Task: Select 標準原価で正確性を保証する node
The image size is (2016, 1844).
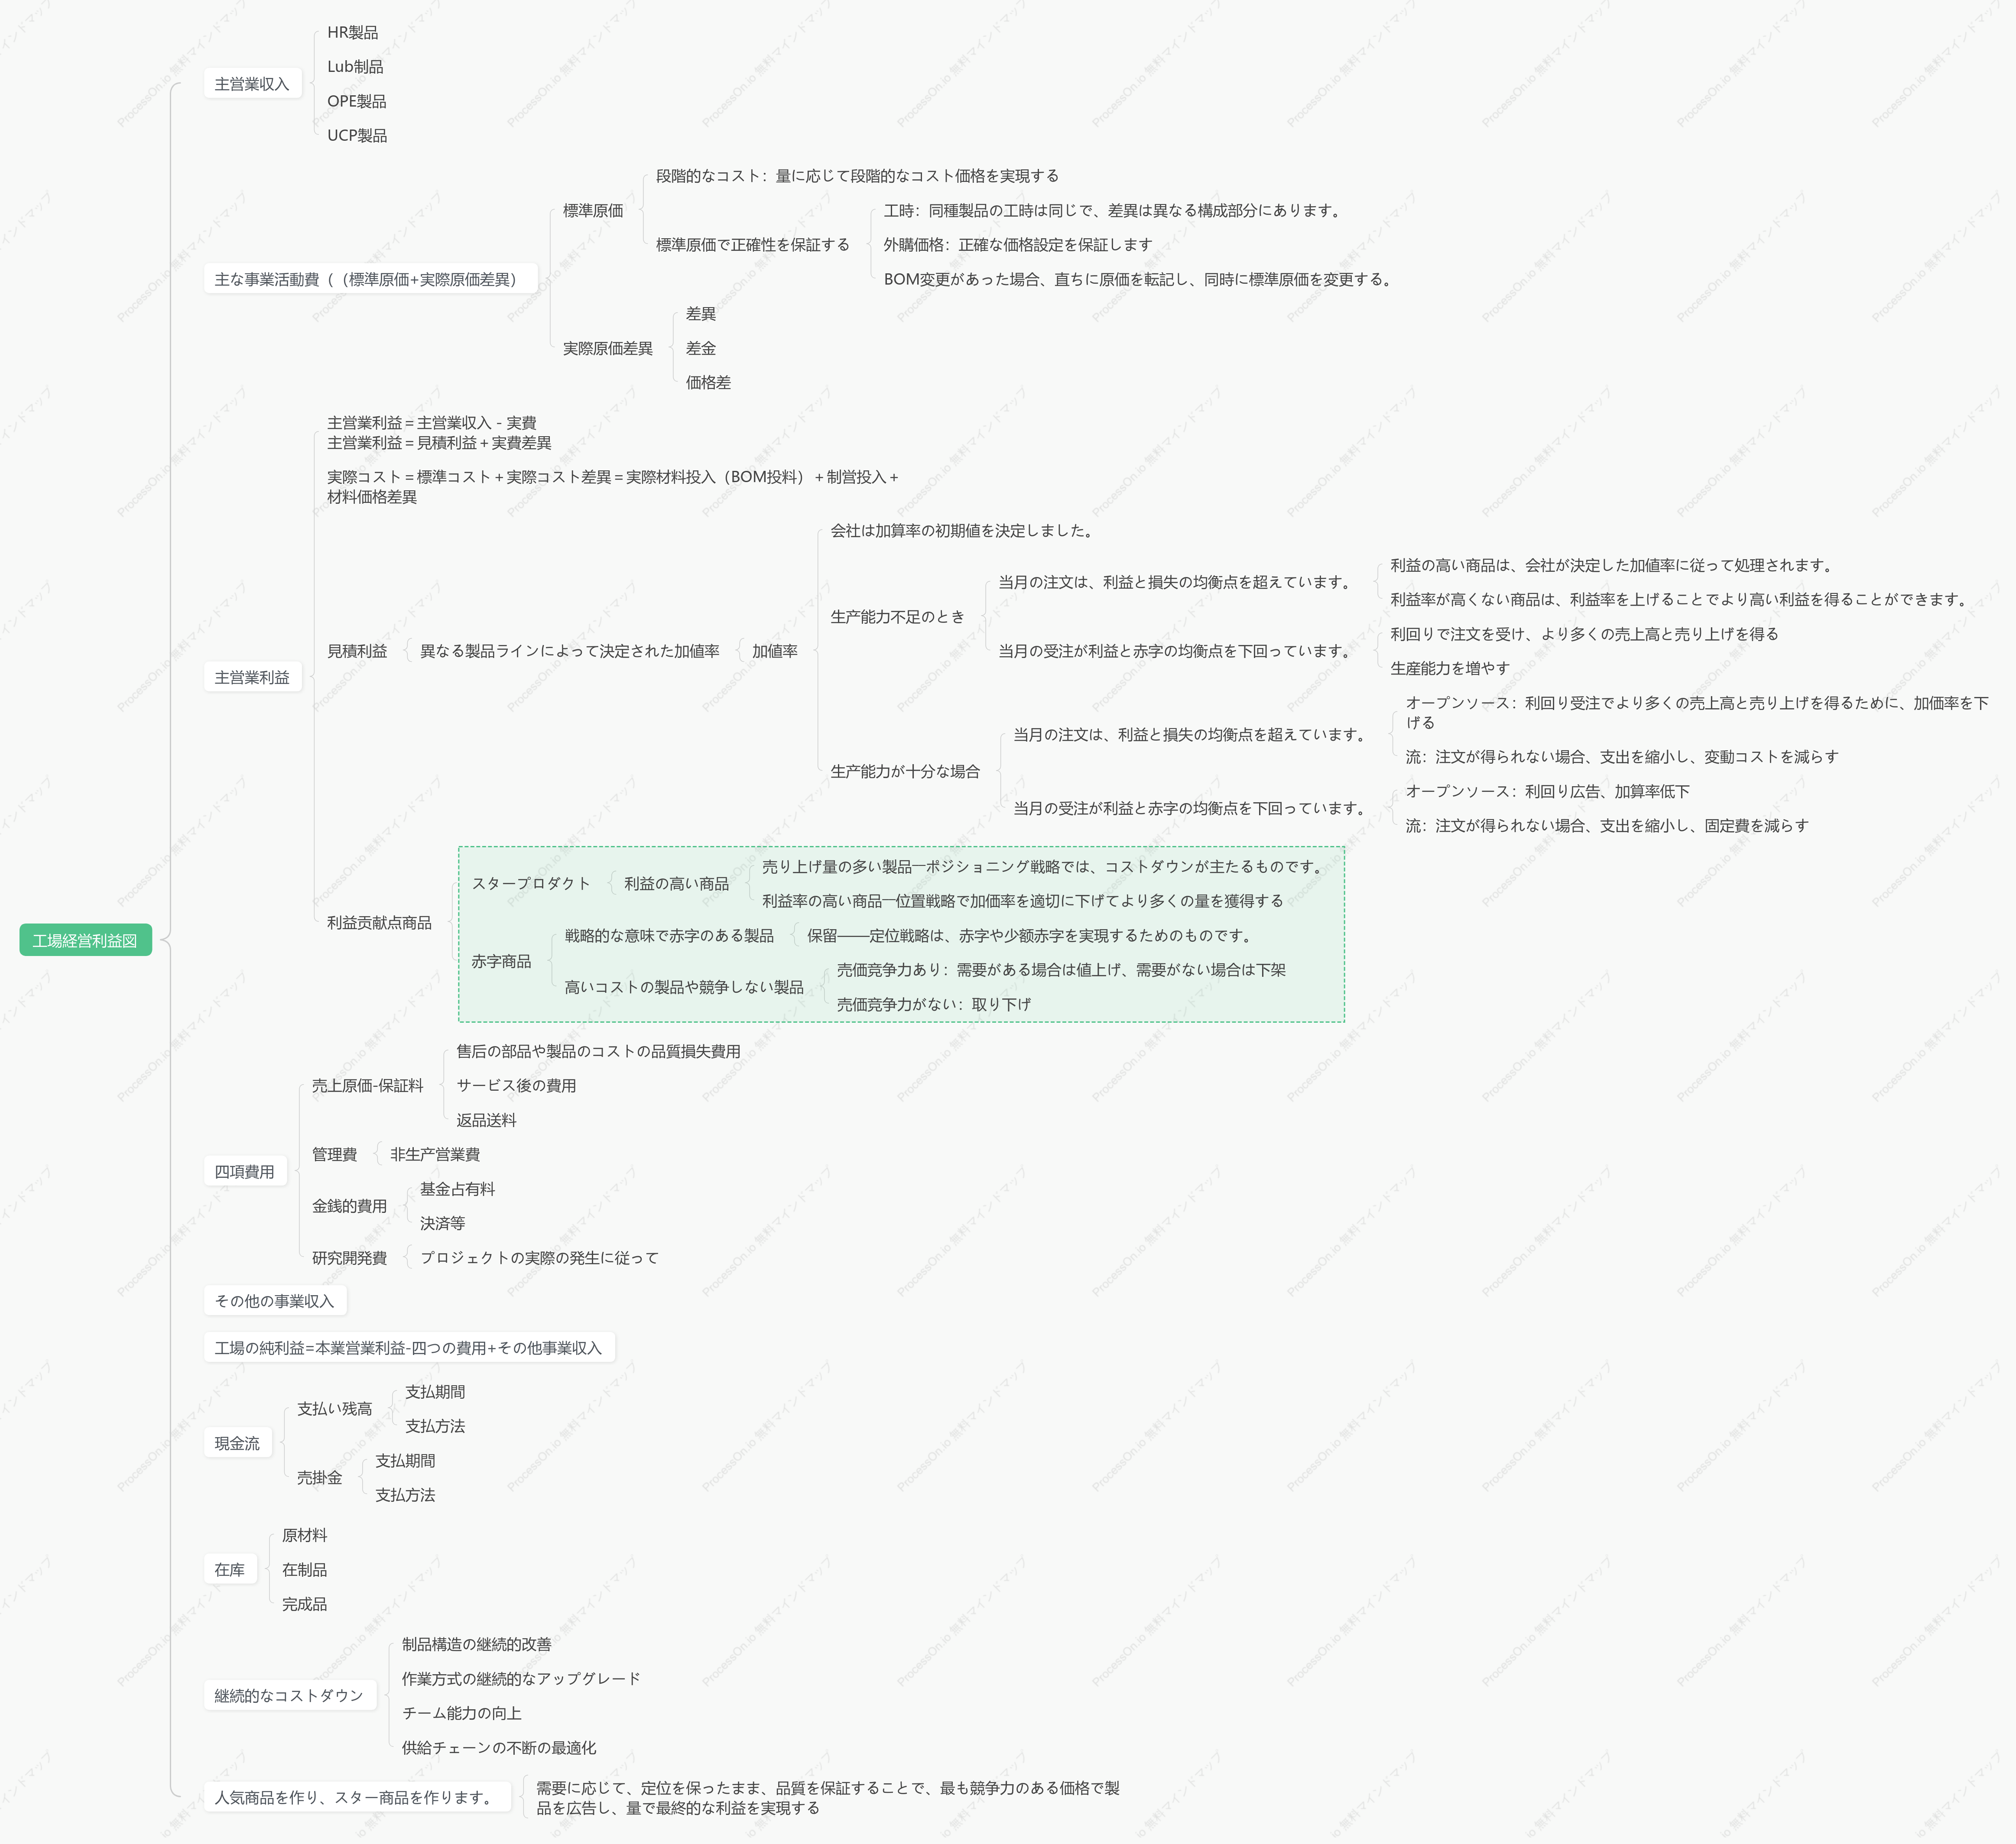Action: point(752,245)
